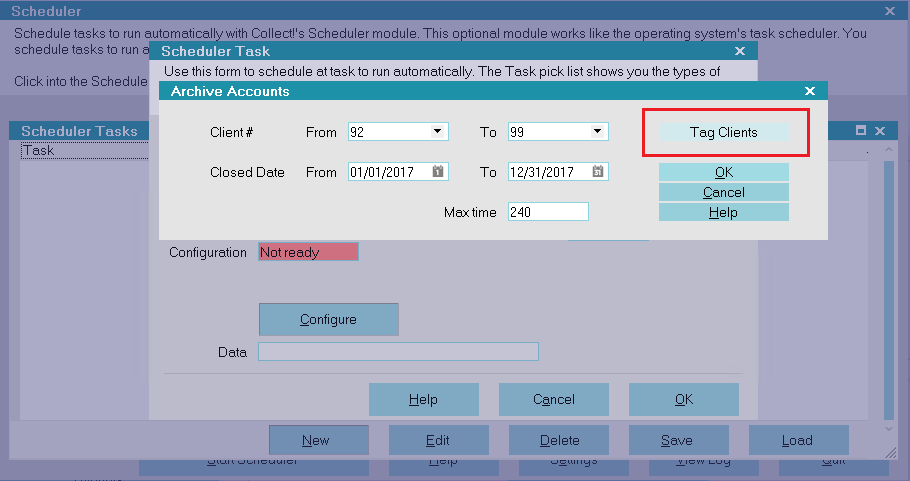Click Save in Scheduler Tasks panel
910x481 pixels.
(678, 440)
